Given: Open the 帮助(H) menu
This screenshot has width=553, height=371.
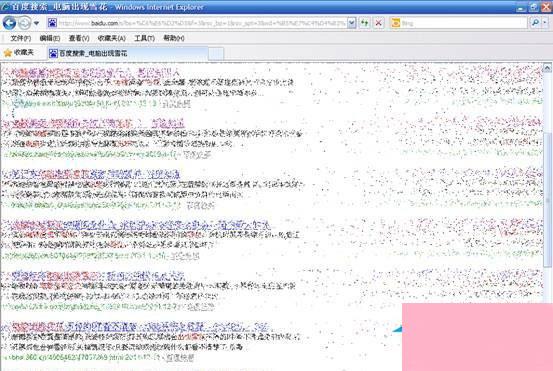Looking at the screenshot, I should 174,38.
